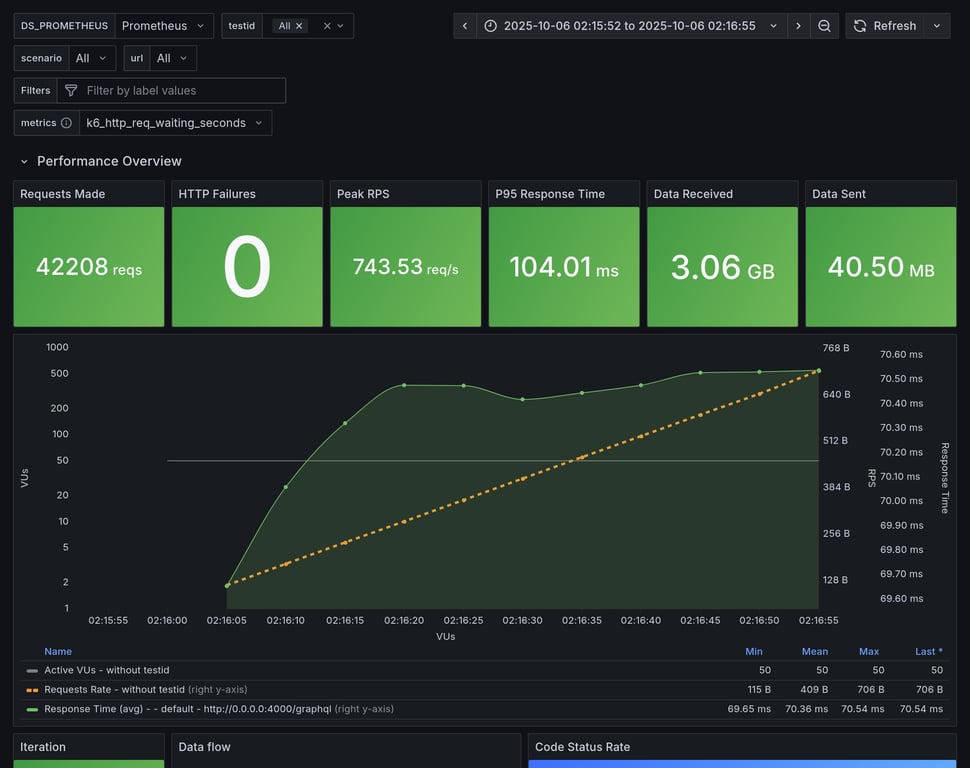Open the refresh interval dropdown arrow

pos(937,26)
